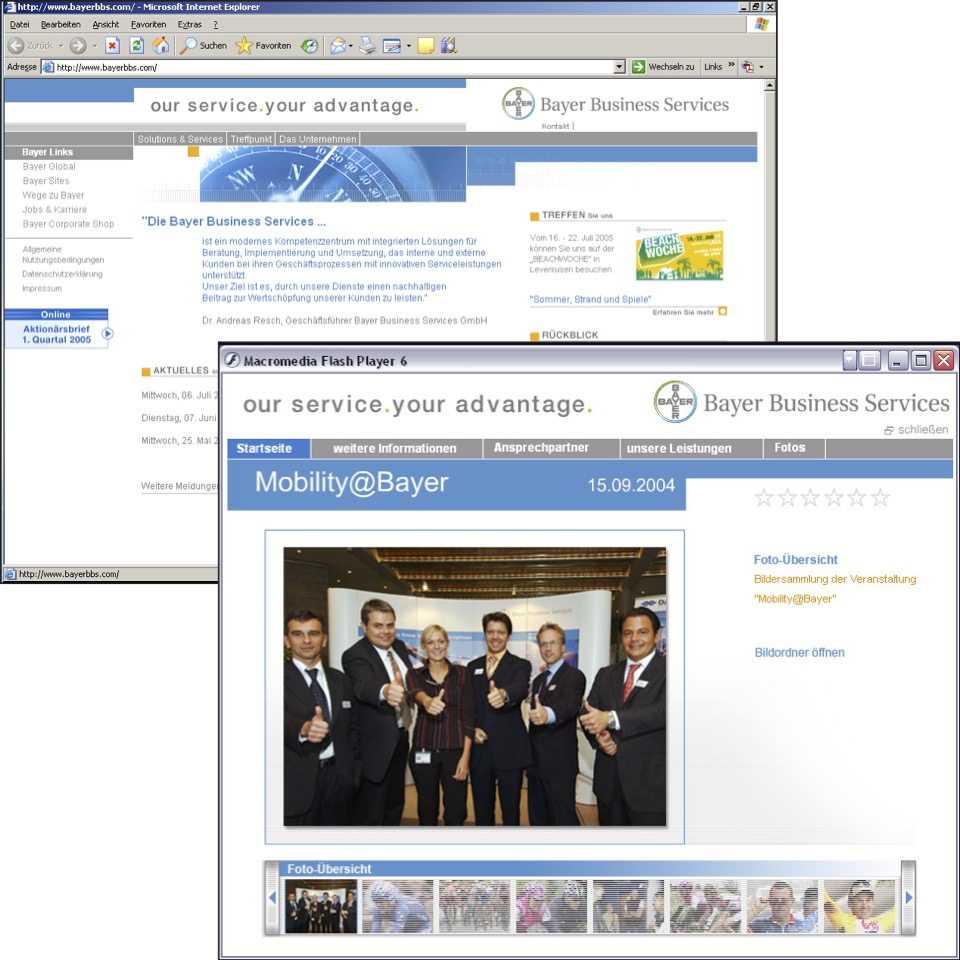The image size is (960, 960).
Task: Open the mail envelope icon in the IE toolbar
Action: [338, 45]
